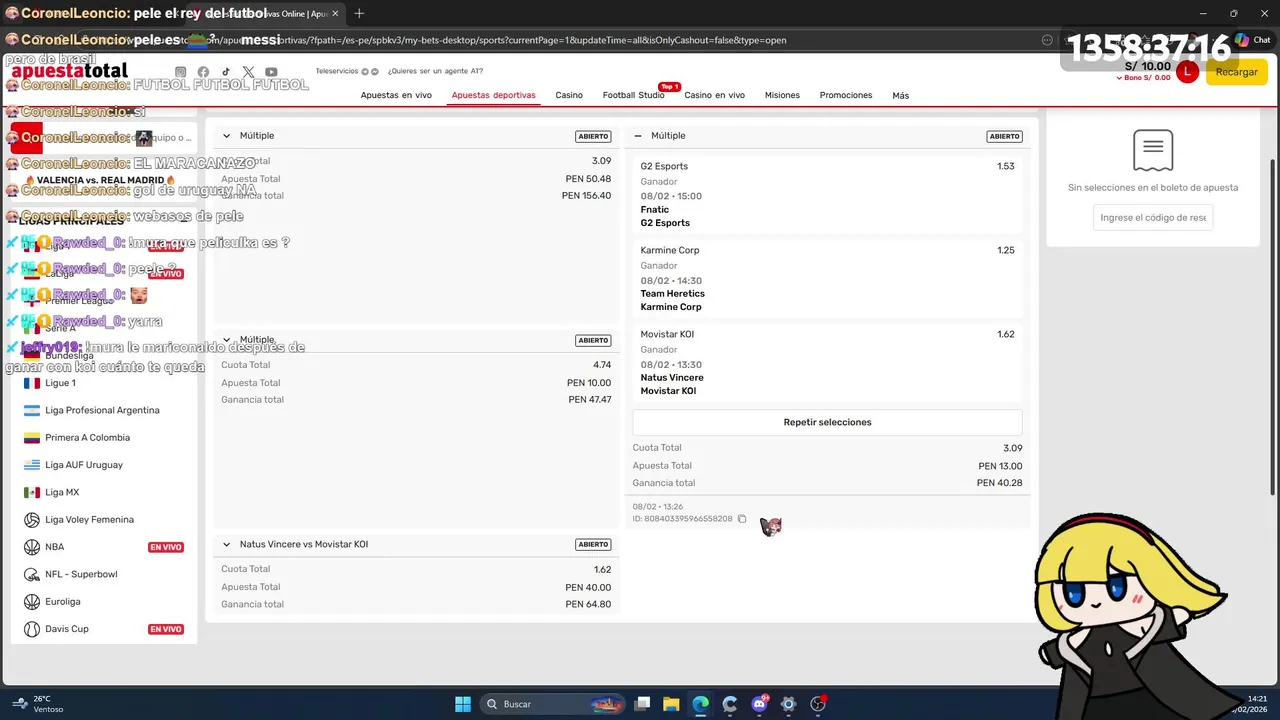Screen dimensions: 1280x720
Task: Click Repetir selecciones button
Action: pos(827,422)
